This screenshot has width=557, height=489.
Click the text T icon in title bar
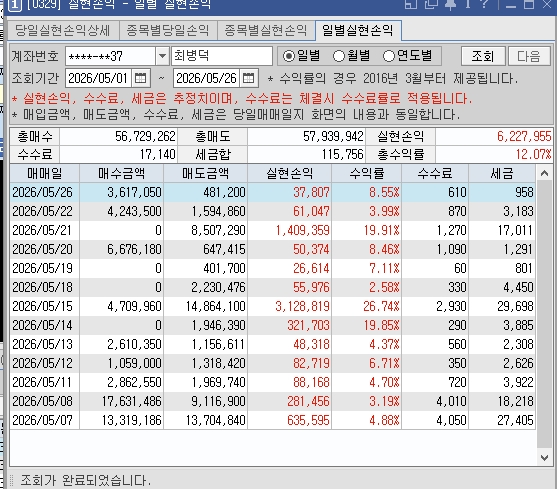pyautogui.click(x=468, y=4)
